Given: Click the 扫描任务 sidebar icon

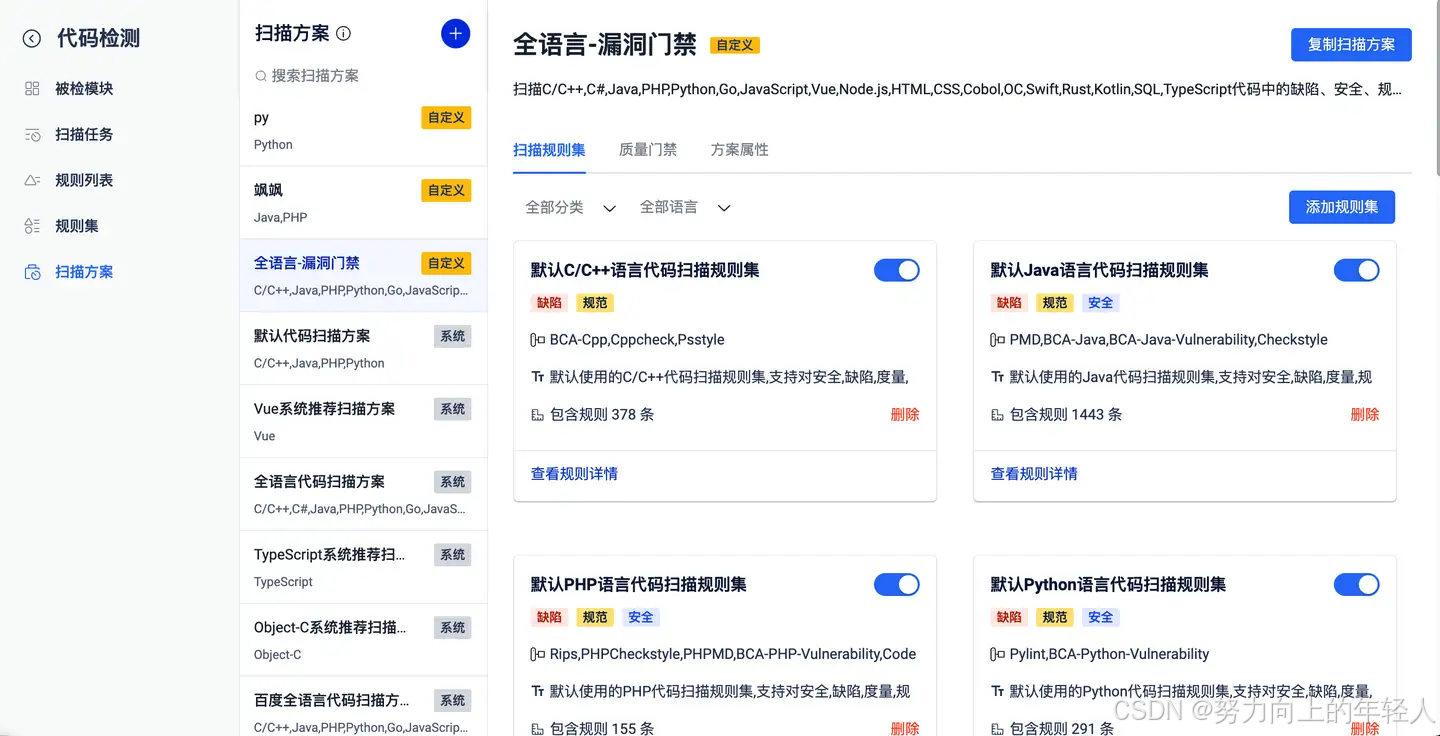Looking at the screenshot, I should [x=32, y=135].
